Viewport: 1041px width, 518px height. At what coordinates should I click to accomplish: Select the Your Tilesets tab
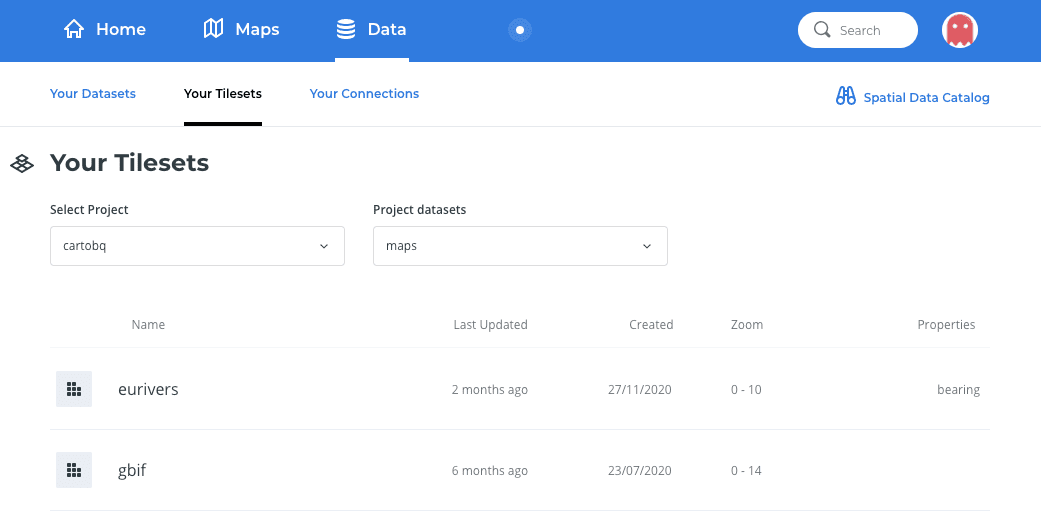[x=223, y=94]
